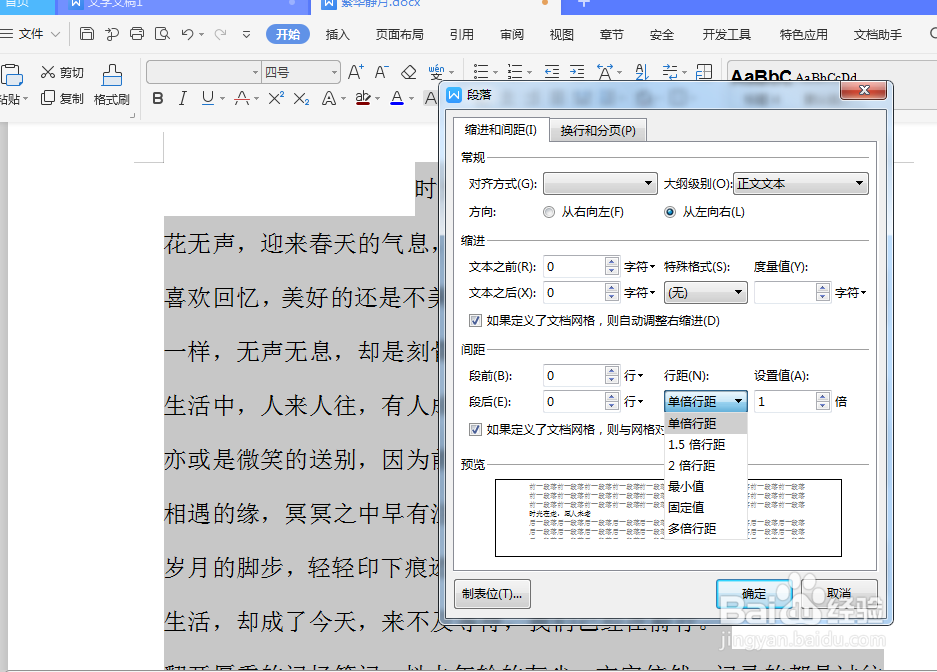Switch to the 换行和分页(P) dialog tab
937x672 pixels.
(x=598, y=130)
